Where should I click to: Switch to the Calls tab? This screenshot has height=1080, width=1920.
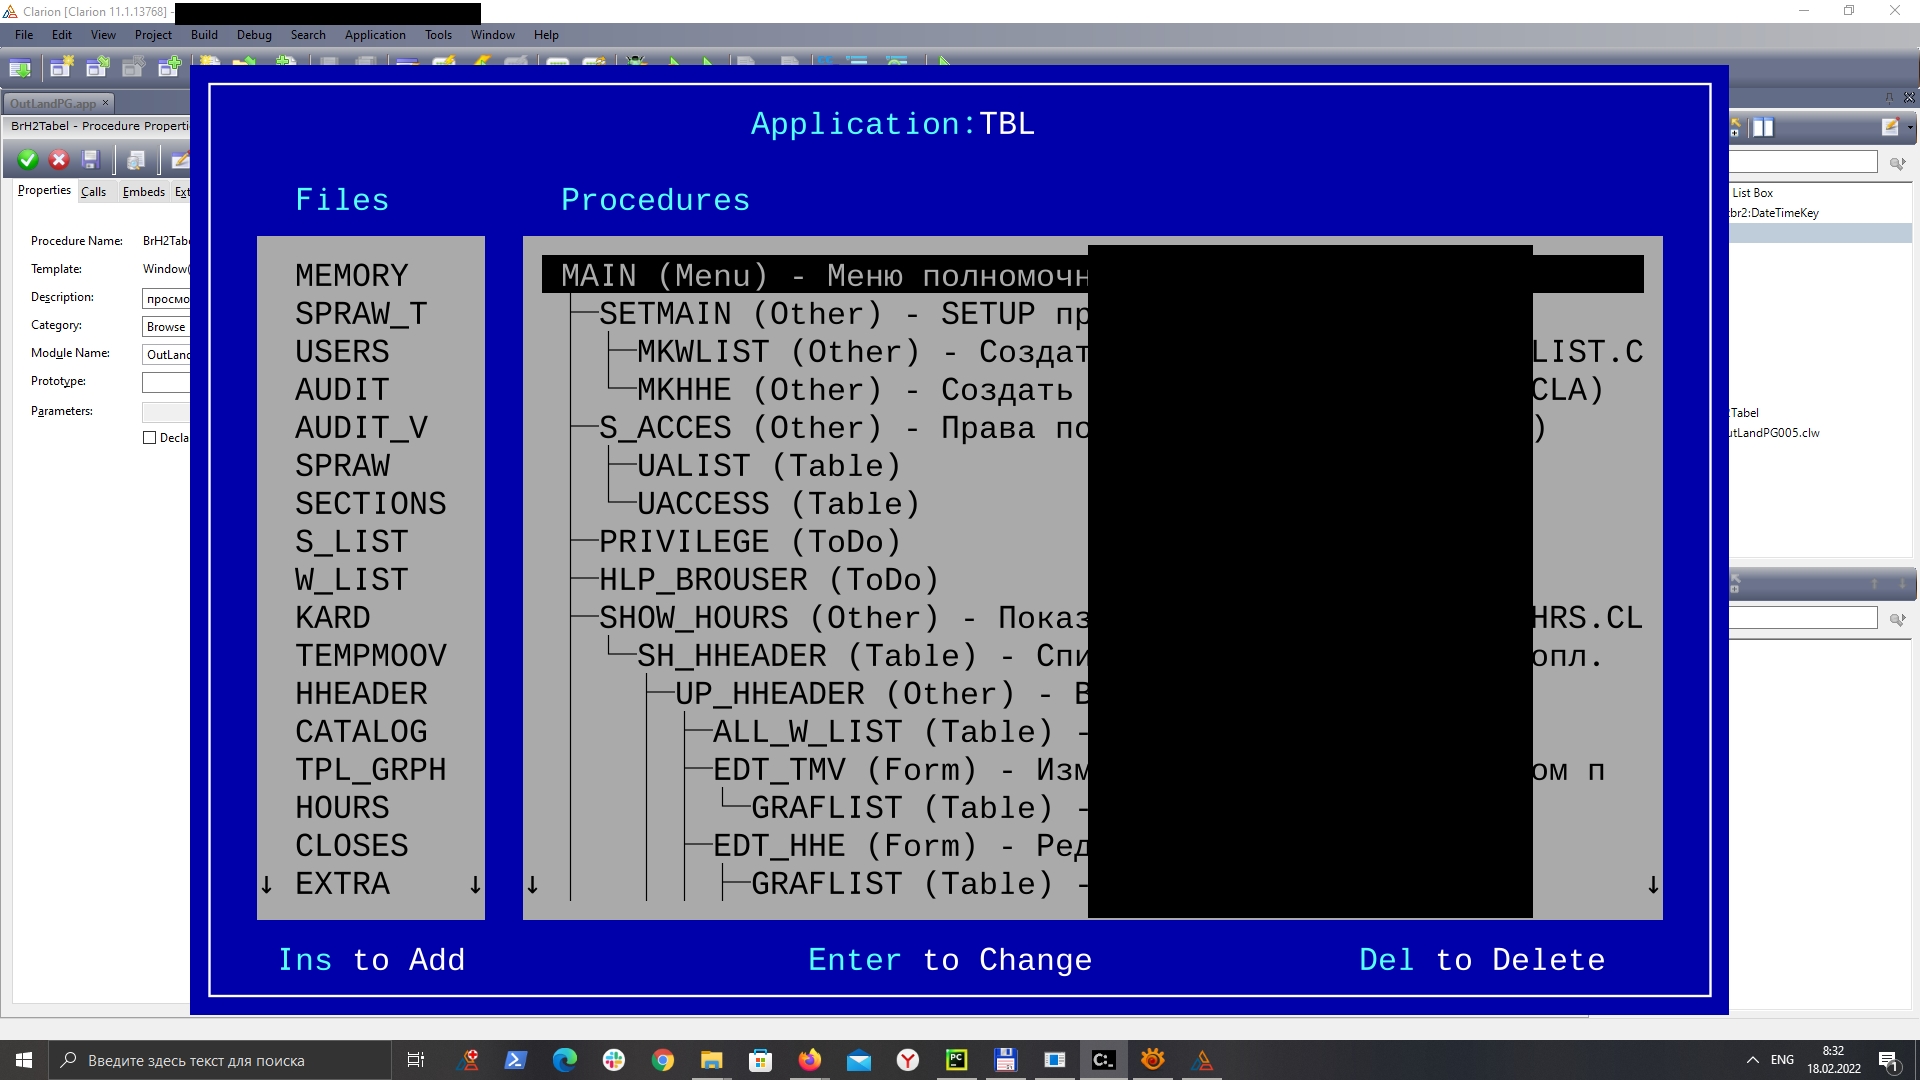(93, 192)
